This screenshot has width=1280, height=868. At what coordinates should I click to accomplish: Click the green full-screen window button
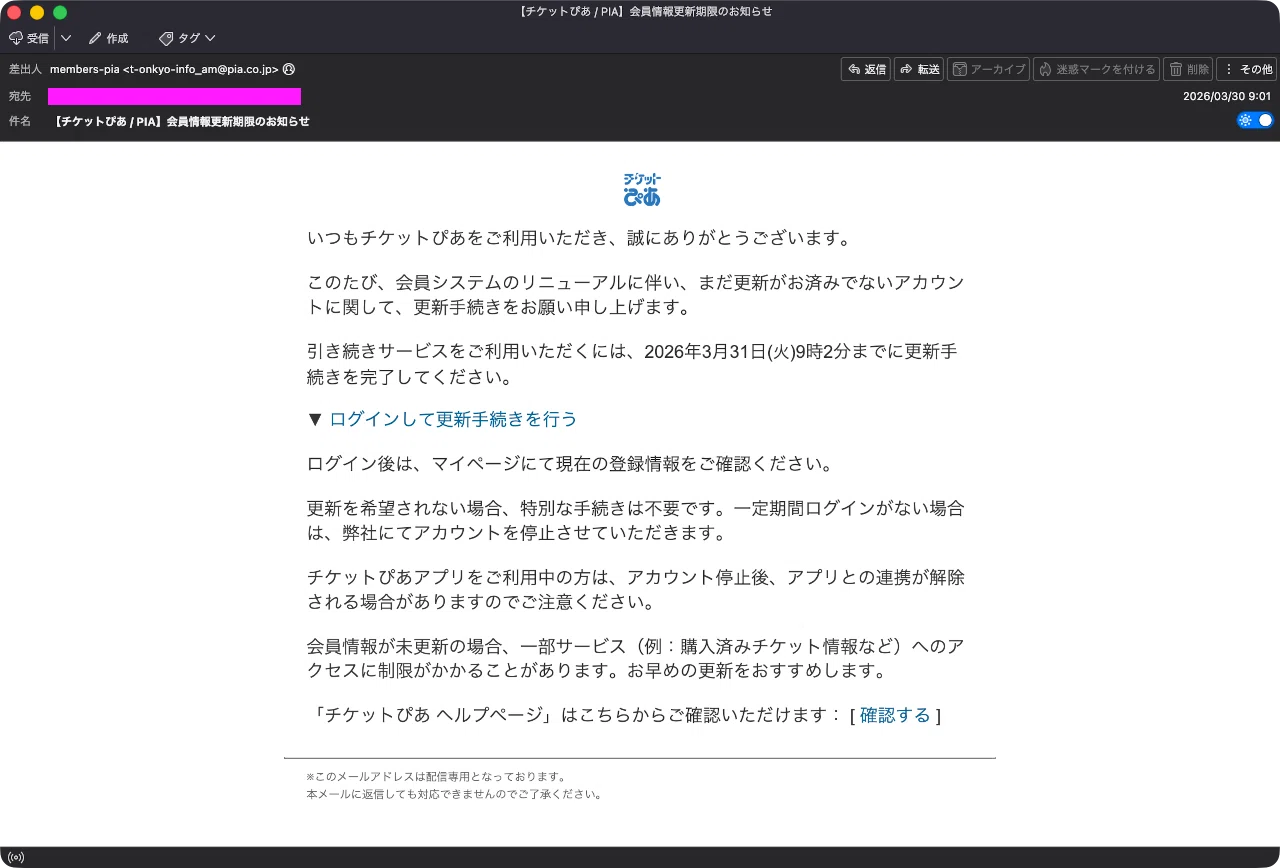[x=60, y=12]
